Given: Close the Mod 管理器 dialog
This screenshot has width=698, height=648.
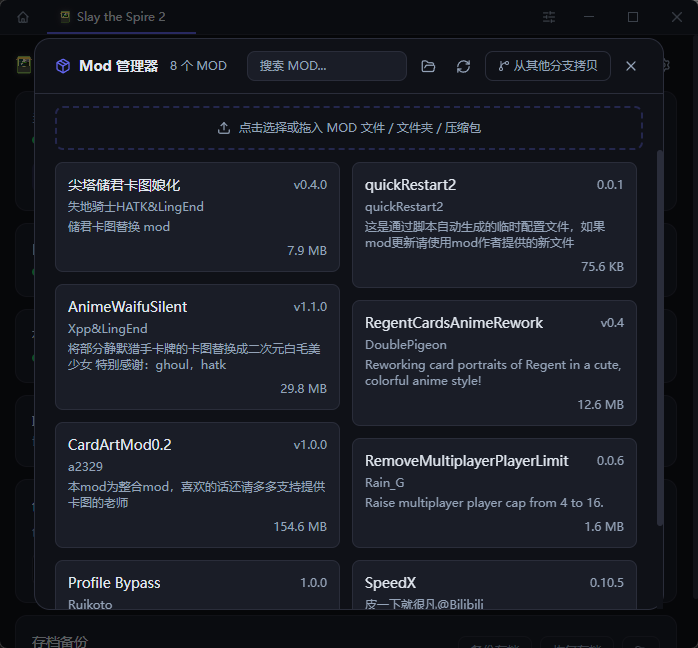Looking at the screenshot, I should click(631, 66).
